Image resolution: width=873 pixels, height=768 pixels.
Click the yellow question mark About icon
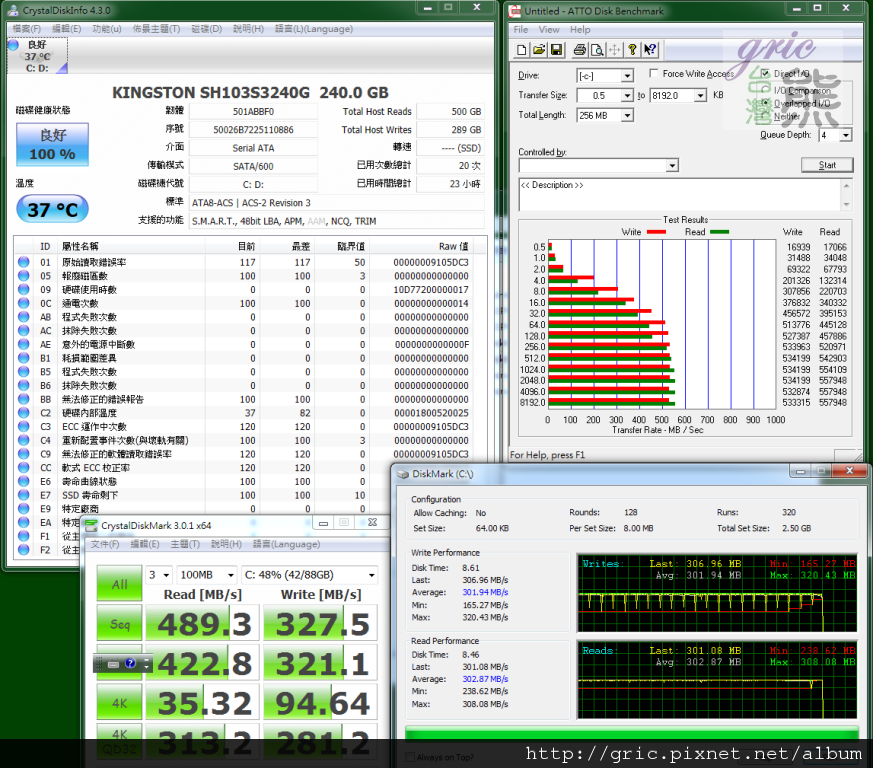(634, 49)
